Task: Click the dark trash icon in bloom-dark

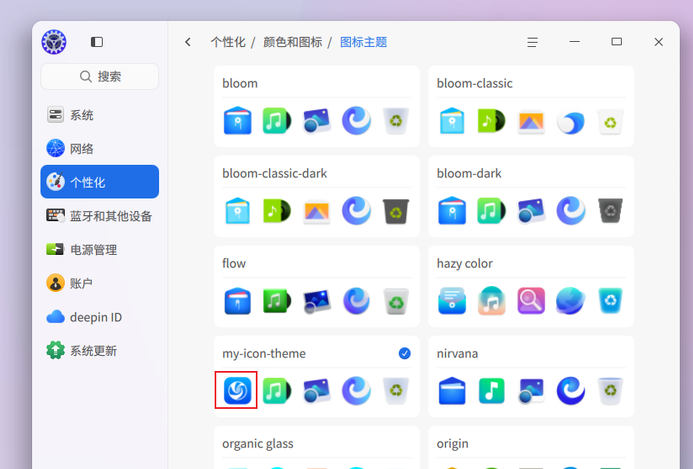Action: click(x=610, y=210)
